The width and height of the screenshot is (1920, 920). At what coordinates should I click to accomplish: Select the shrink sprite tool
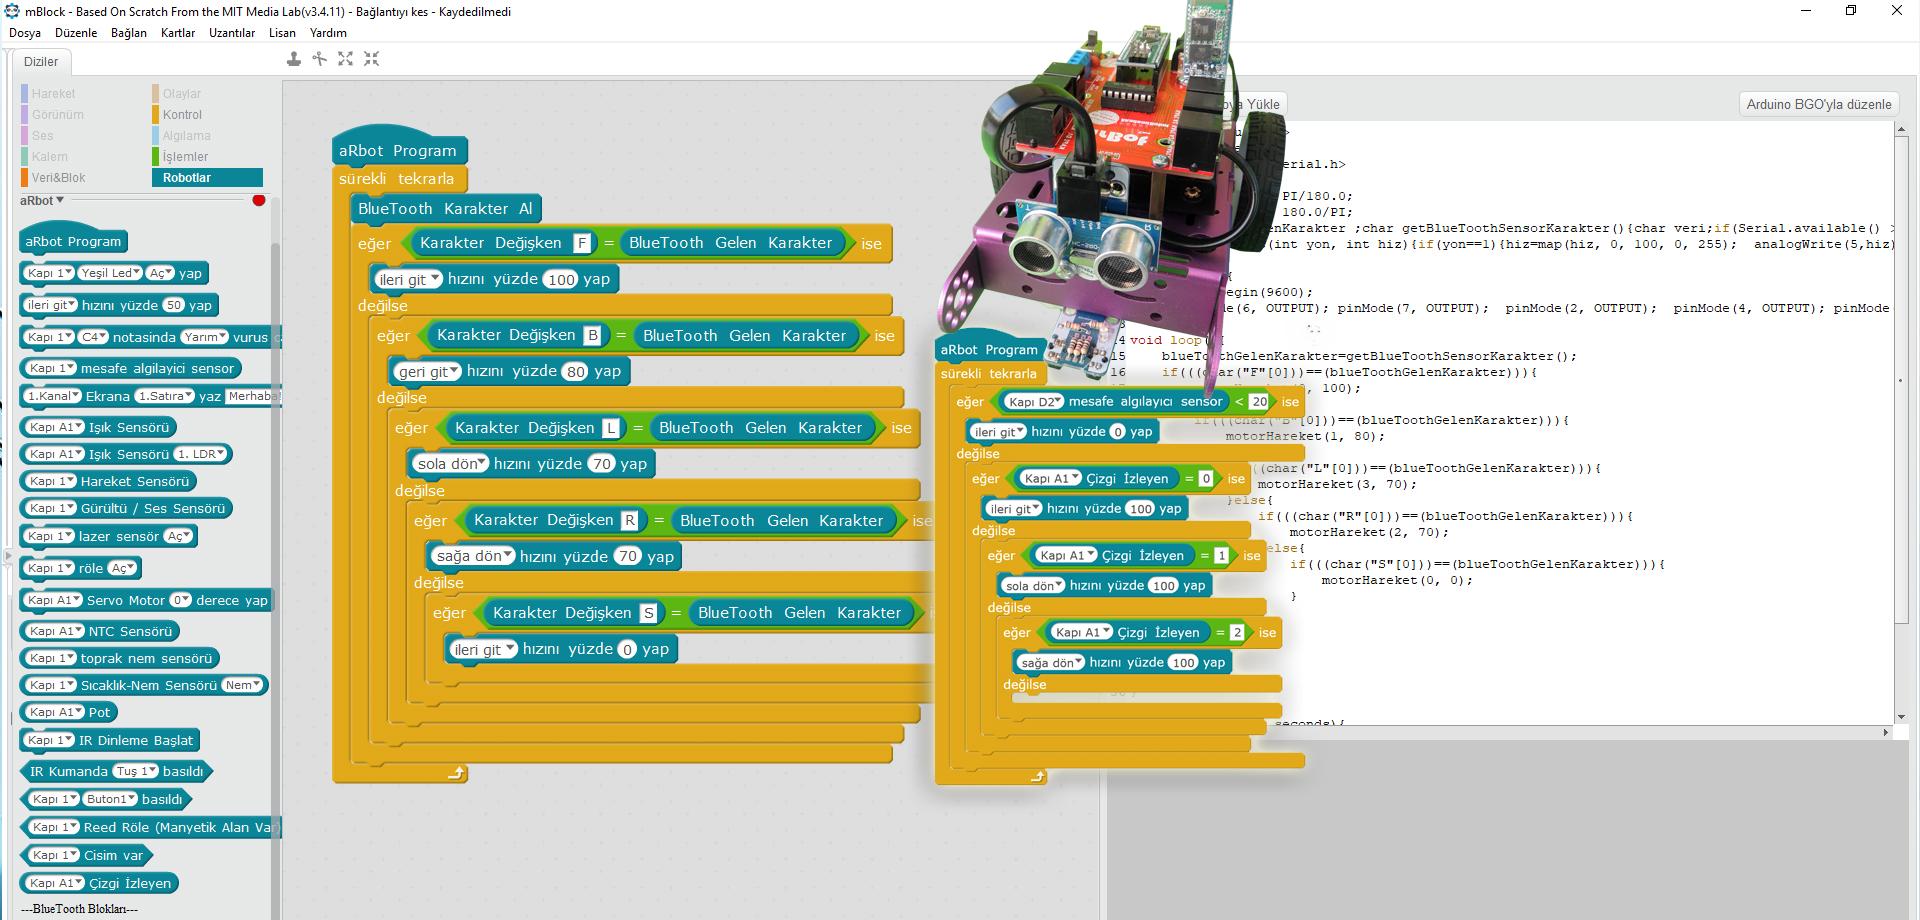pos(372,59)
